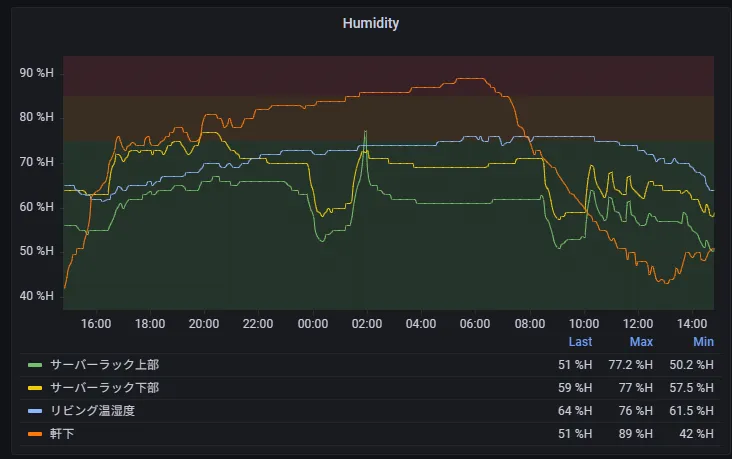Click the 16:00 tick on the time axis
The image size is (732, 459).
96,324
